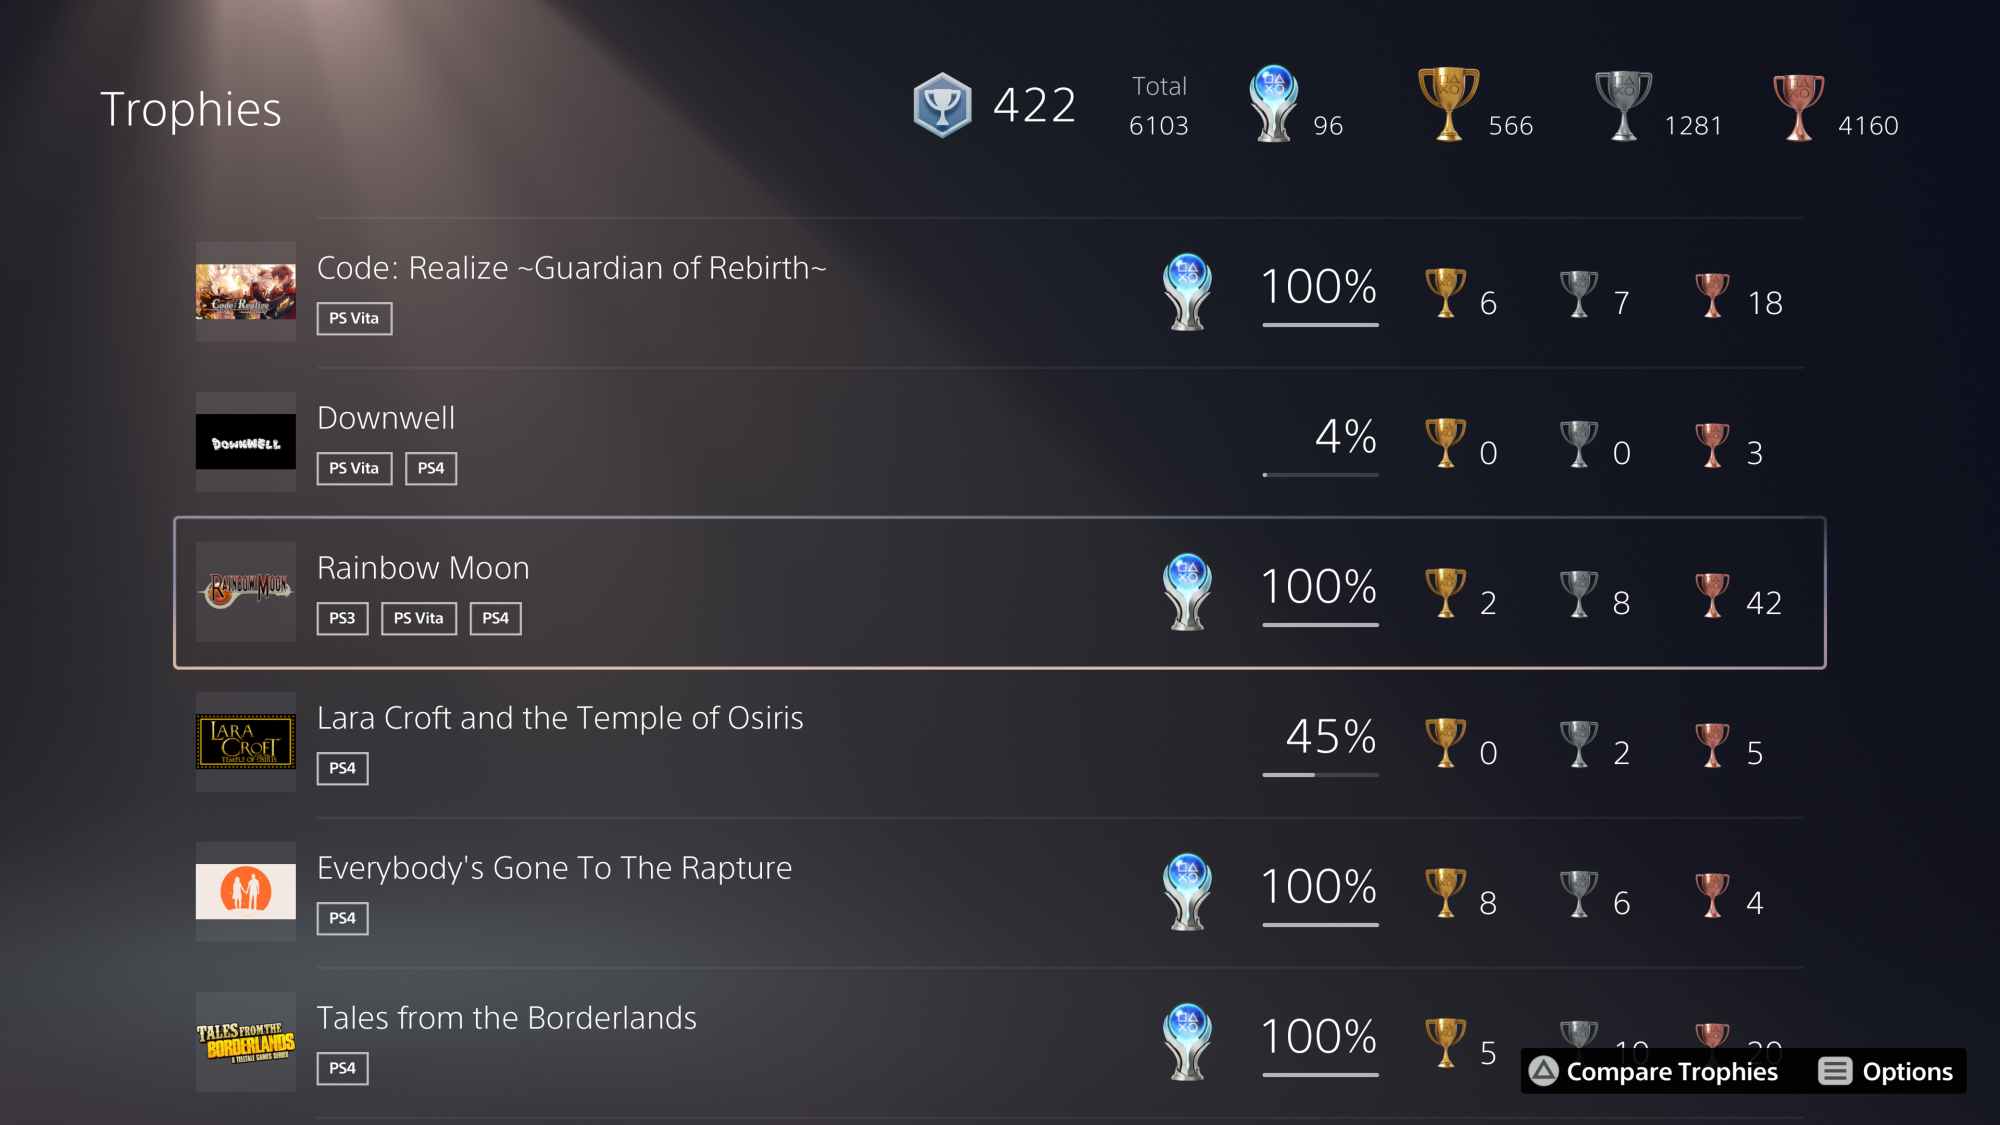Click the Trophies heading
This screenshot has width=2000, height=1125.
[189, 110]
